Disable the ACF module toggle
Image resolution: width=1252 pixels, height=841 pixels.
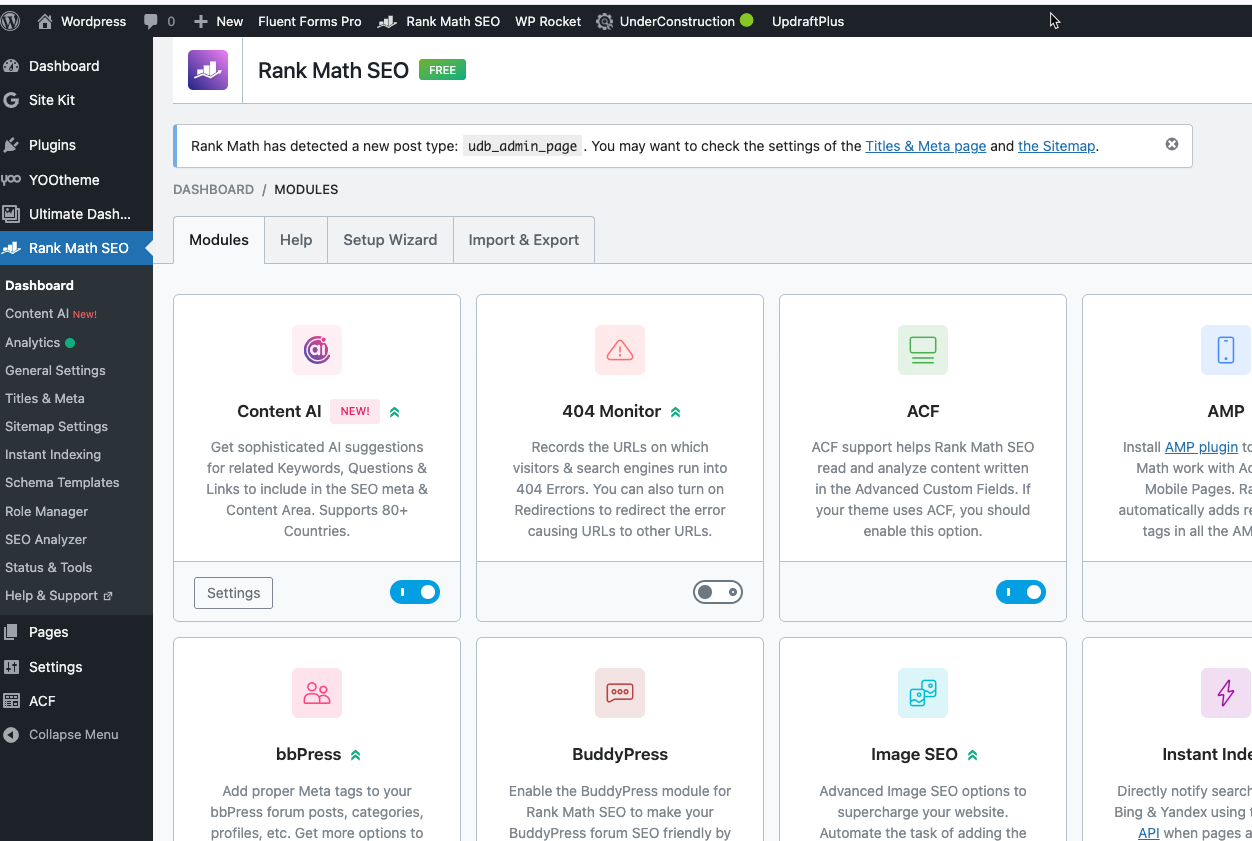click(x=1021, y=593)
